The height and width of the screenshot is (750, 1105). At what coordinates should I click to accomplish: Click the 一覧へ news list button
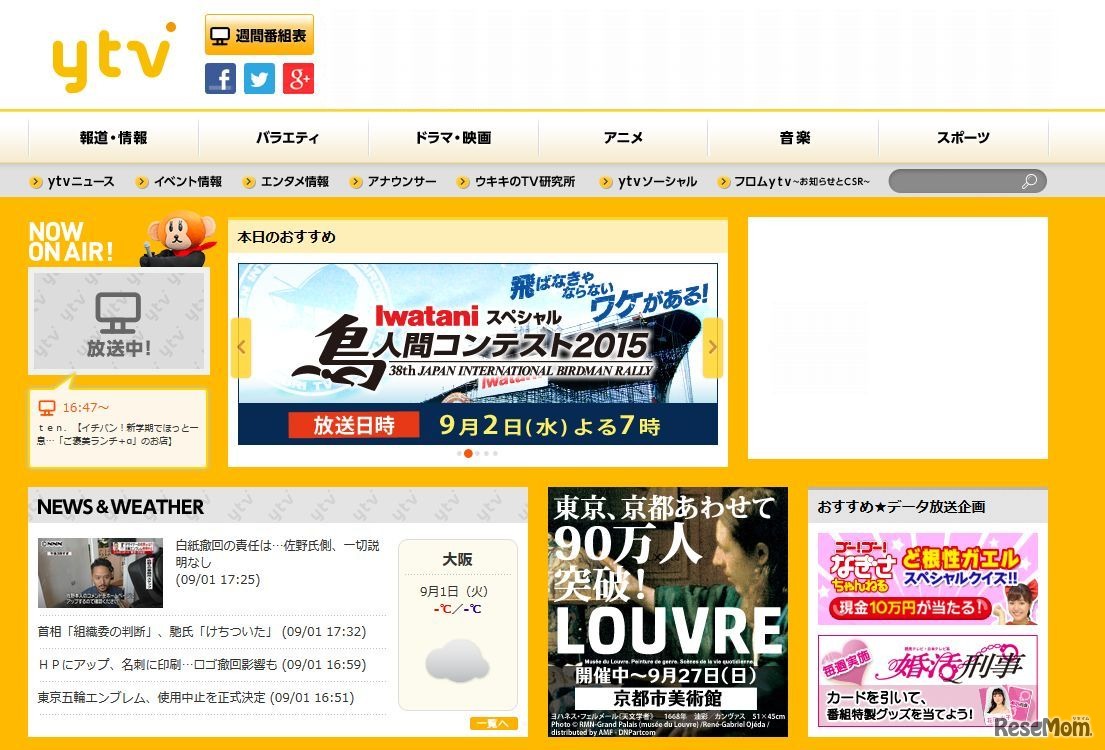(x=494, y=723)
